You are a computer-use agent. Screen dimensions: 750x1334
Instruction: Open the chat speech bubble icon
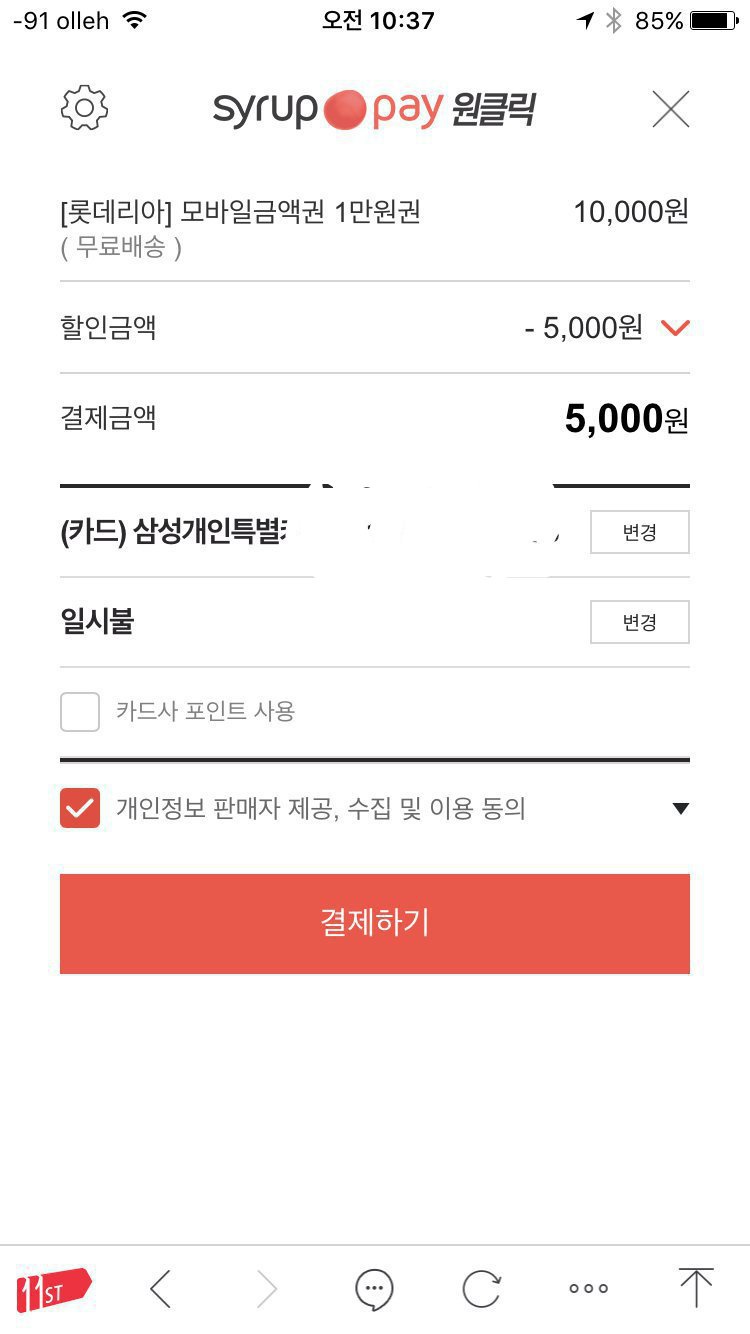tap(374, 1288)
